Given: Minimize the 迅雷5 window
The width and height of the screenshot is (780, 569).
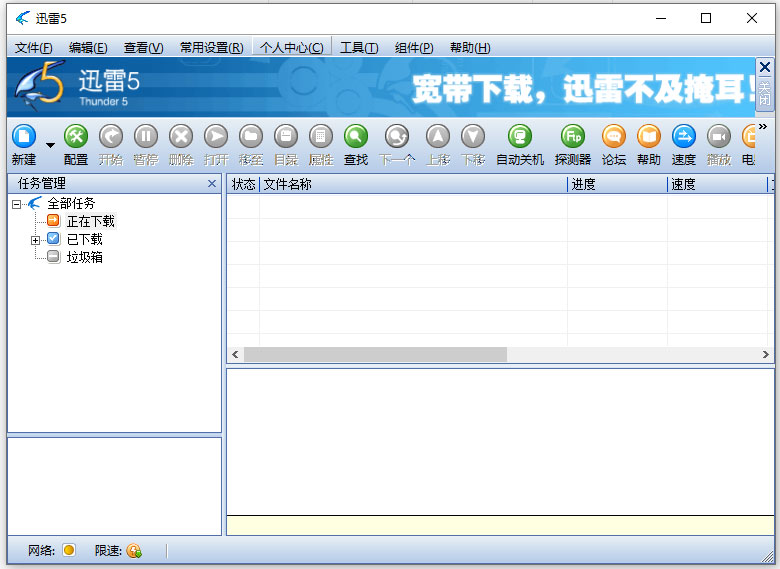Looking at the screenshot, I should [661, 18].
